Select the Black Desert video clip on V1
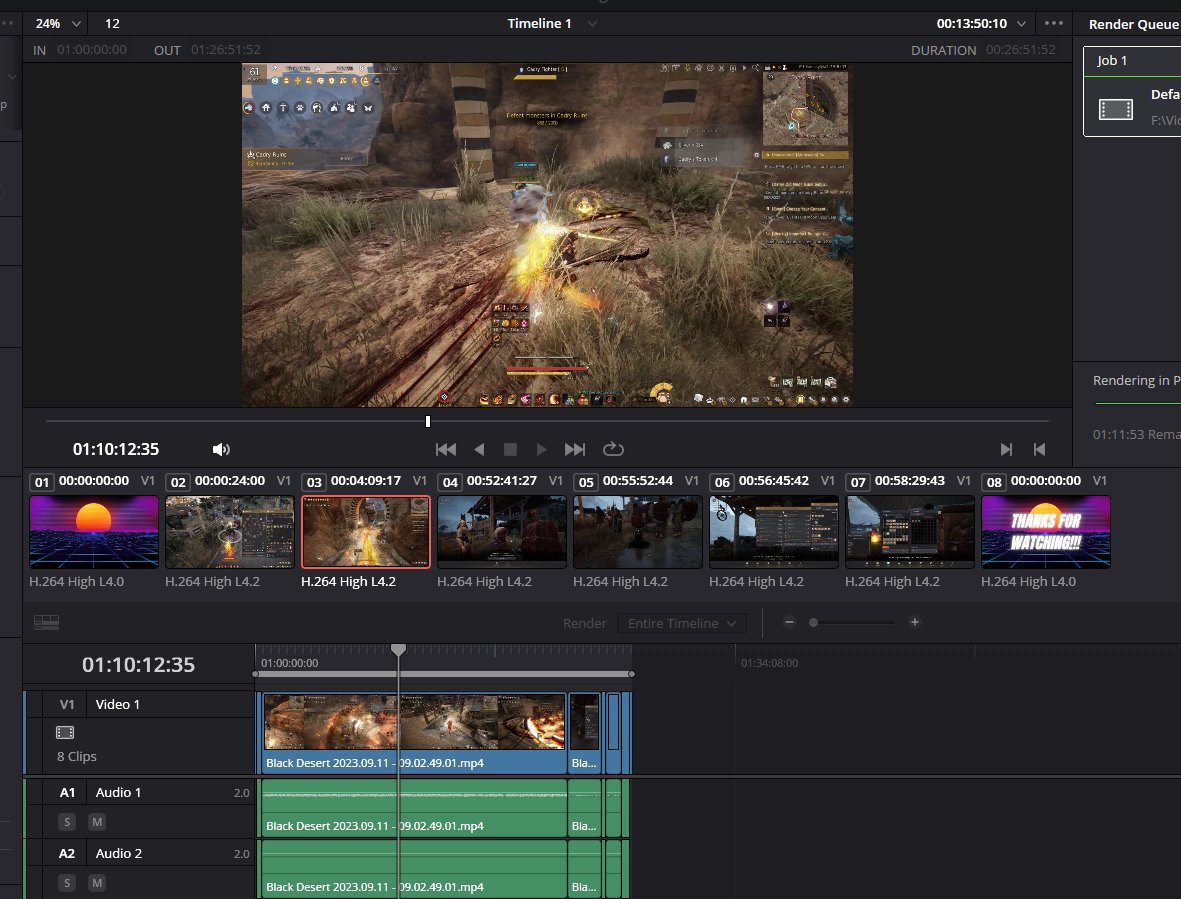 (x=414, y=733)
